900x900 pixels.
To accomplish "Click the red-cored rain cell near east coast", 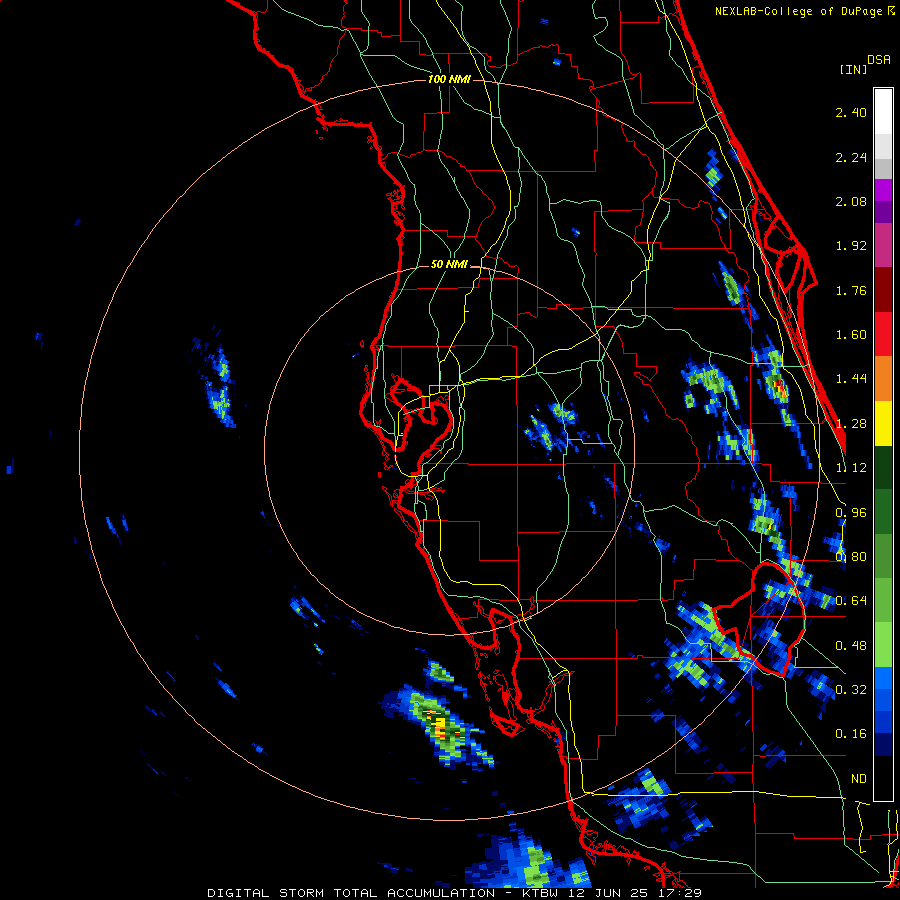I will 779,387.
